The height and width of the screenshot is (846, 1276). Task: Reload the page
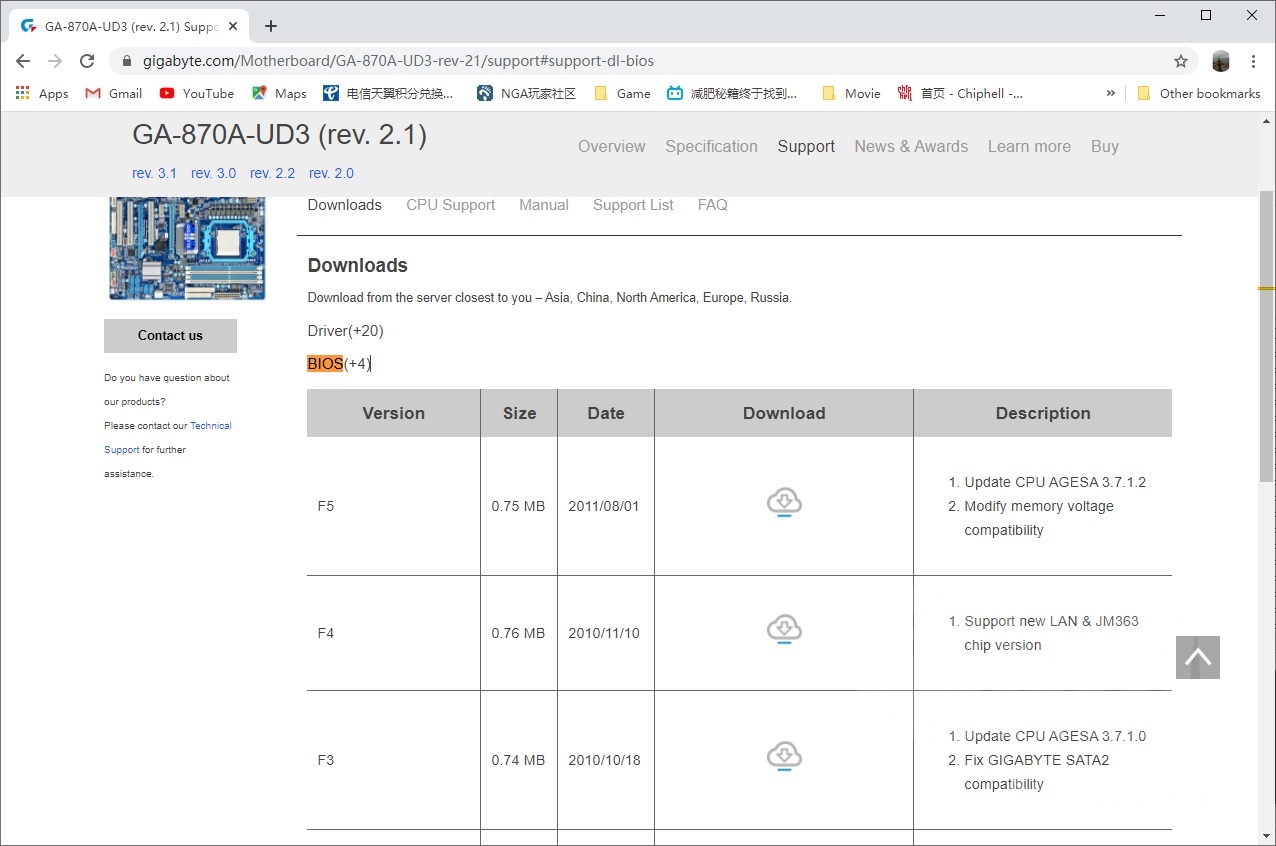(x=87, y=60)
